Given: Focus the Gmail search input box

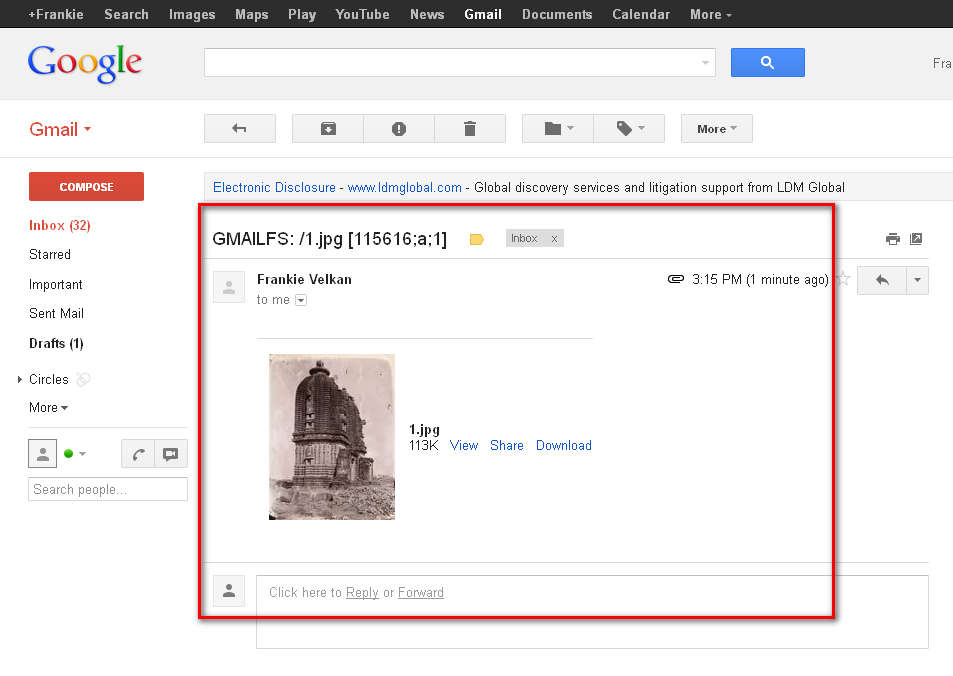Looking at the screenshot, I should (452, 63).
